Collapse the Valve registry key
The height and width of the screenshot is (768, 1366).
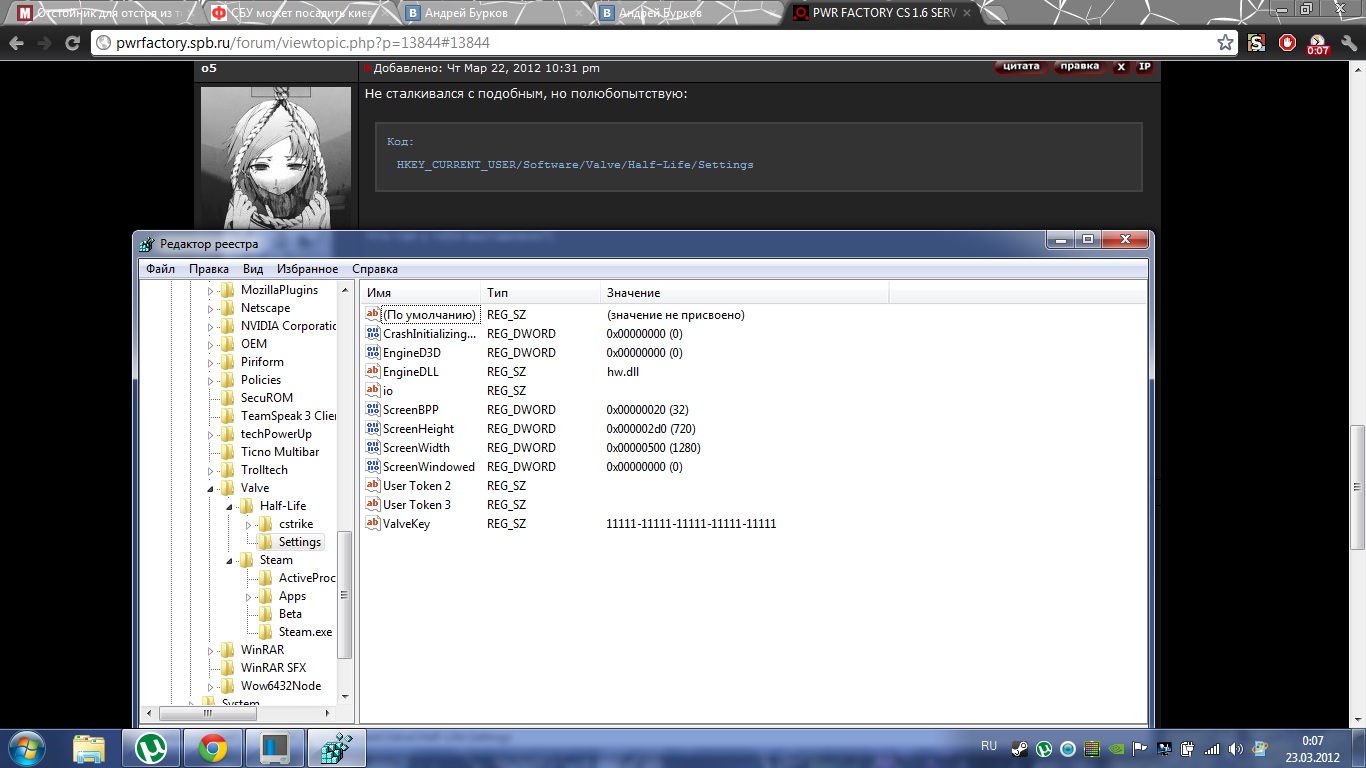(211, 488)
